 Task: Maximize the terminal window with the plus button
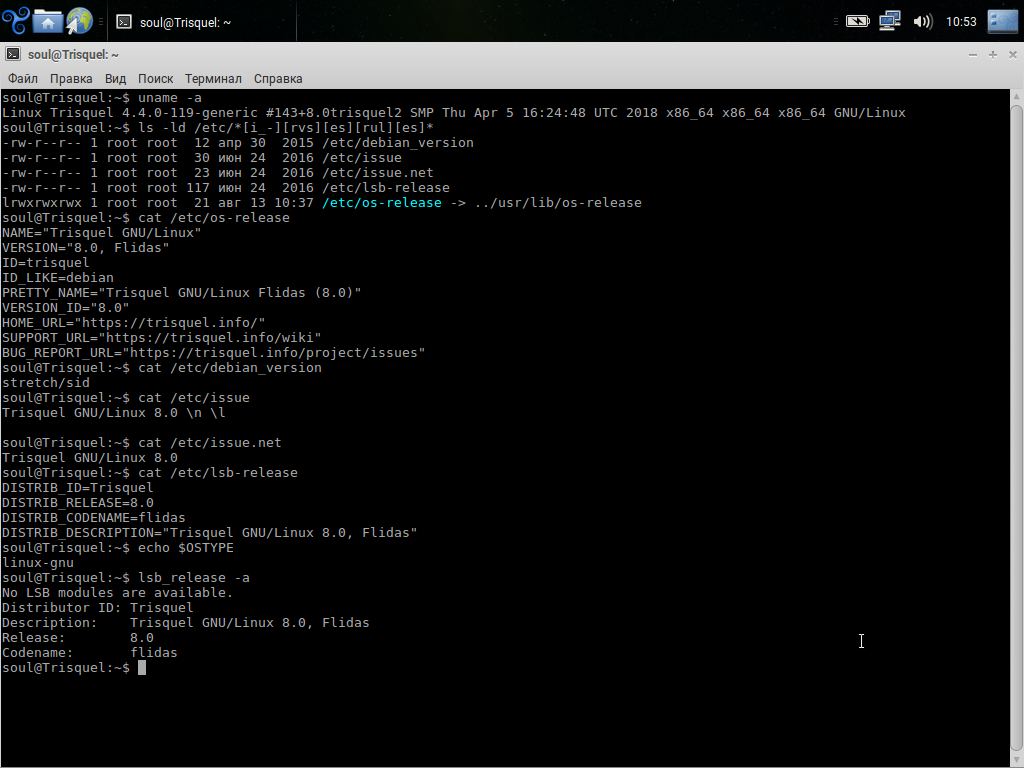coord(993,55)
